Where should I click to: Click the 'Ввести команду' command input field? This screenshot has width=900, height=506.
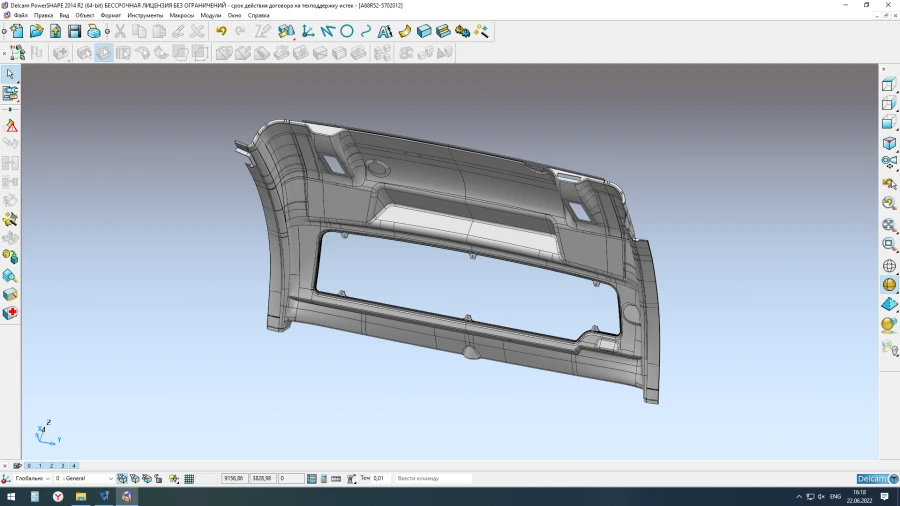click(x=432, y=479)
